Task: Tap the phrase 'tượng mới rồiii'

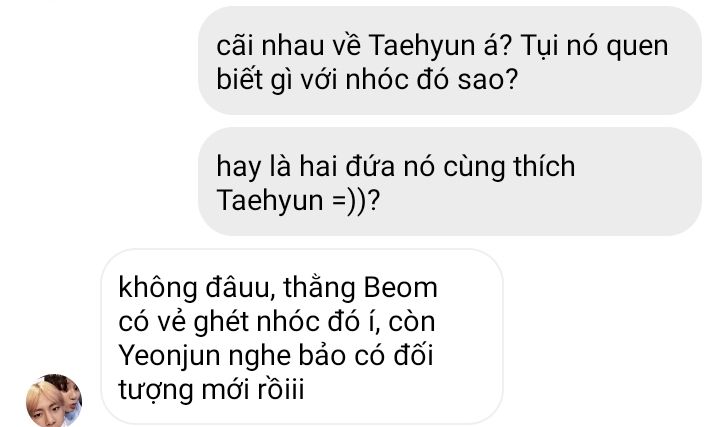Action: (211, 390)
